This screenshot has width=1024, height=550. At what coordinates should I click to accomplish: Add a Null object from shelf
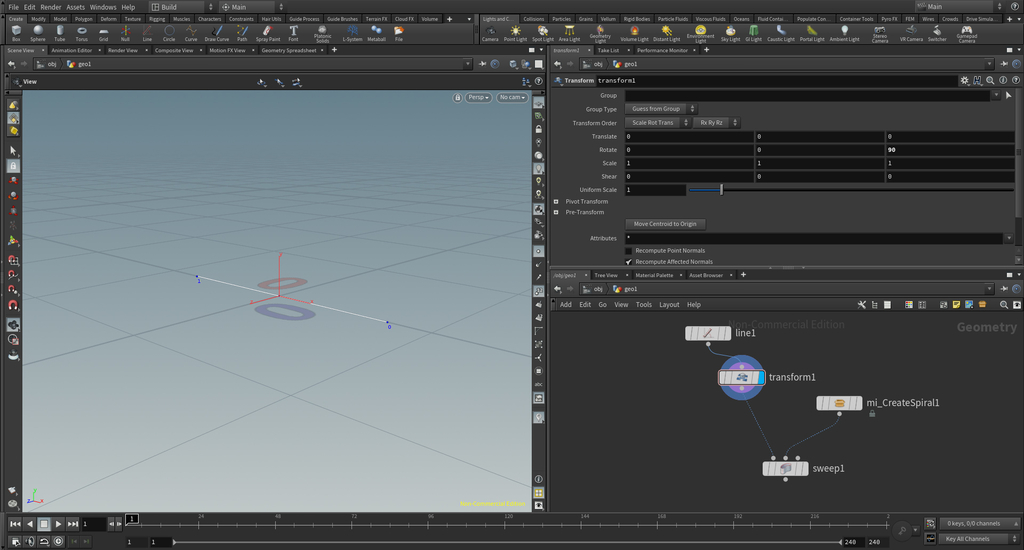click(x=125, y=33)
